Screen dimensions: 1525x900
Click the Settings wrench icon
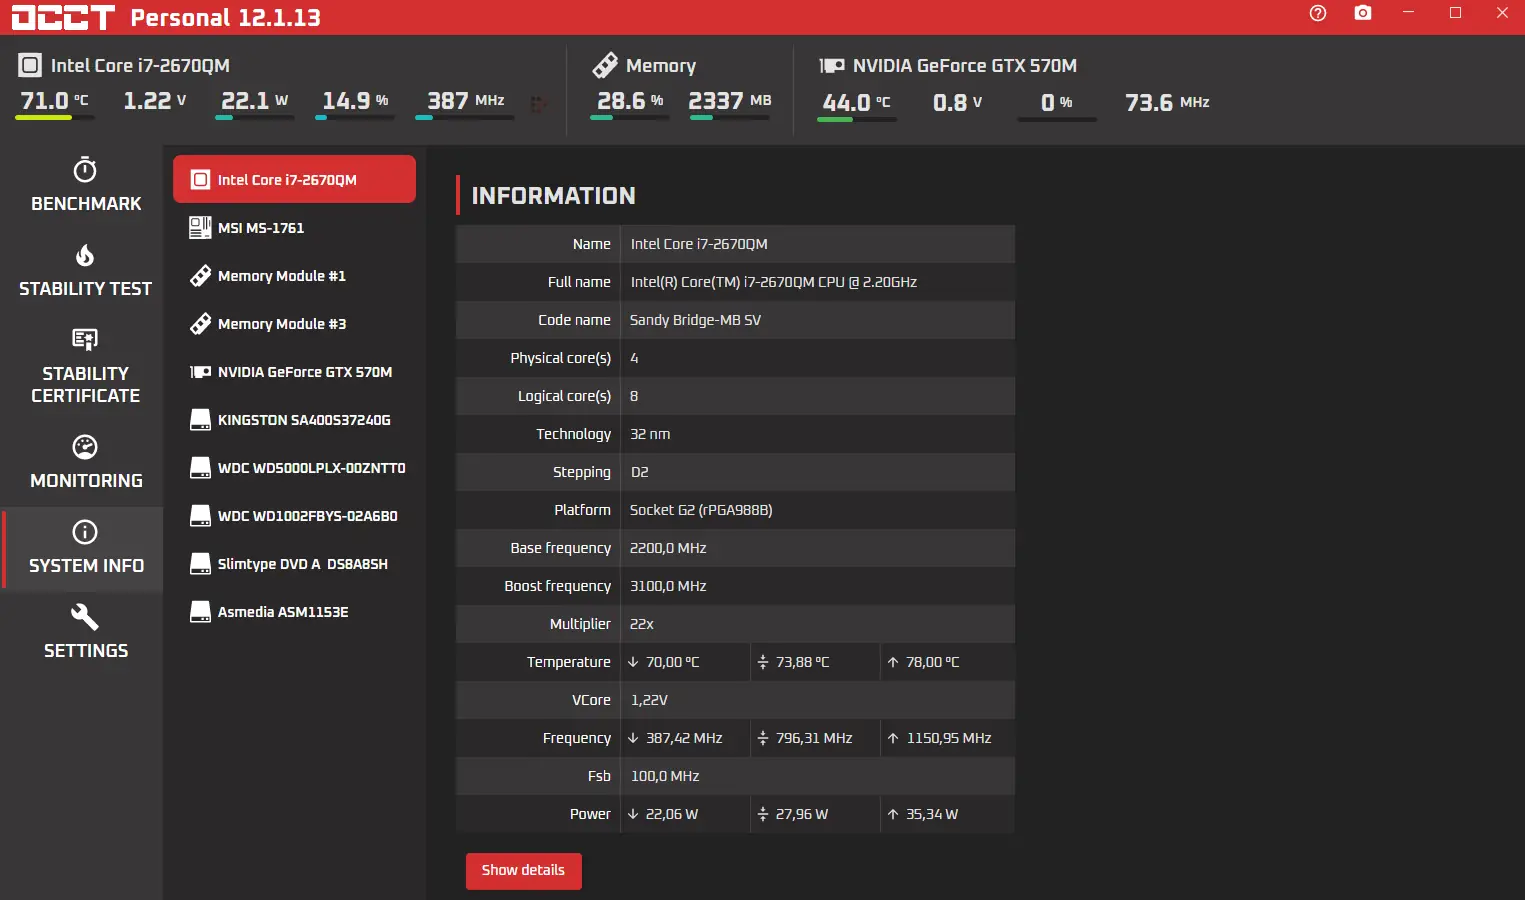coord(85,617)
